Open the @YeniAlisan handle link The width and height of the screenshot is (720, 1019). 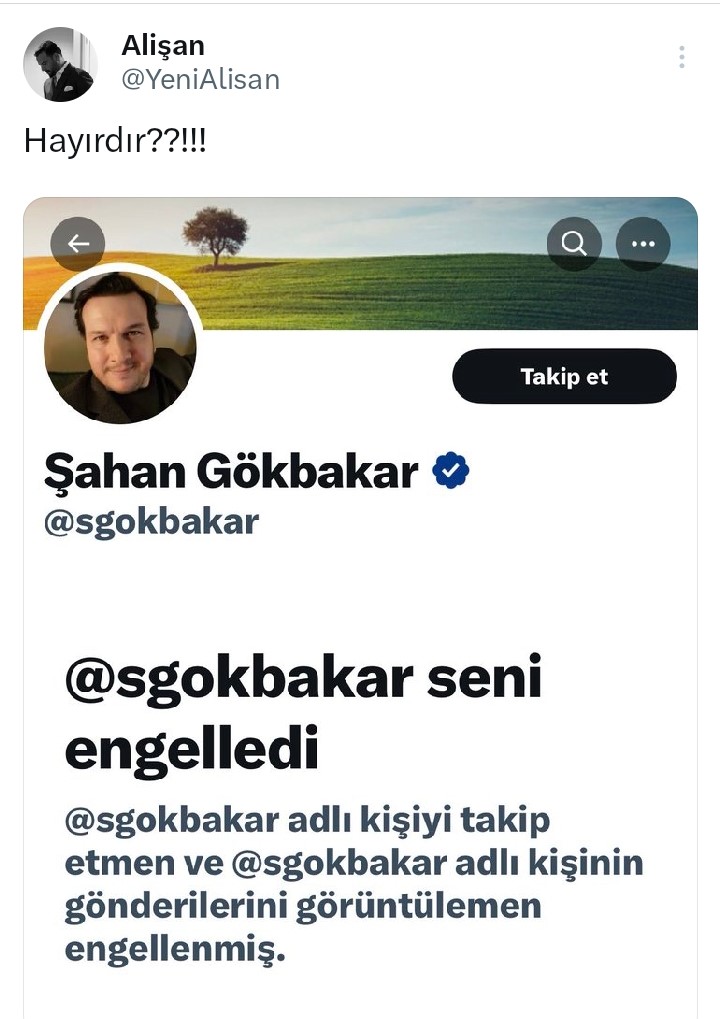[x=200, y=80]
